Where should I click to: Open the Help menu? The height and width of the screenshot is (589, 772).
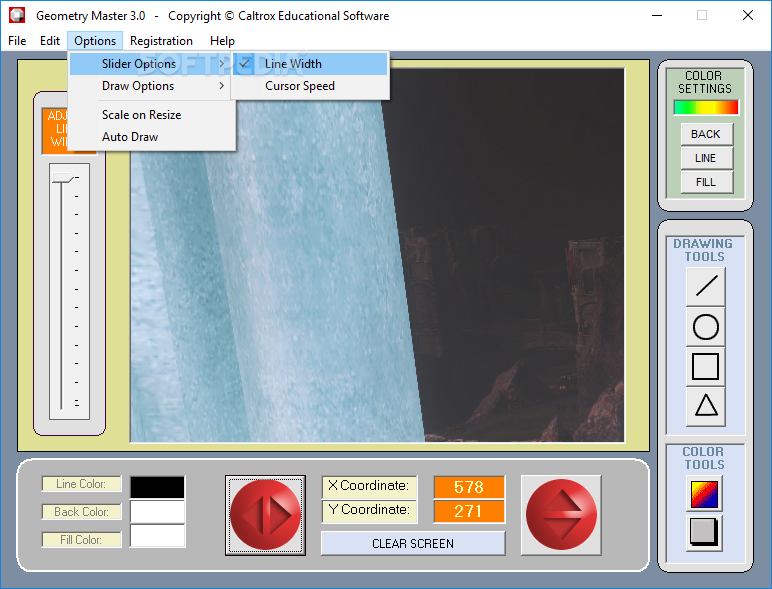tap(222, 41)
